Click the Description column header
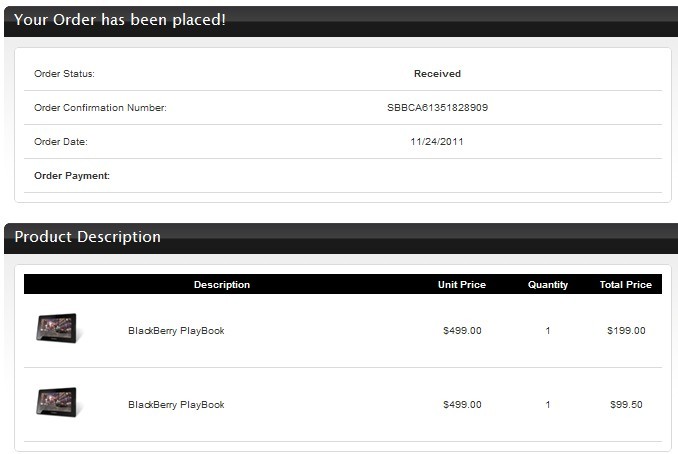The height and width of the screenshot is (454, 678). click(x=222, y=285)
